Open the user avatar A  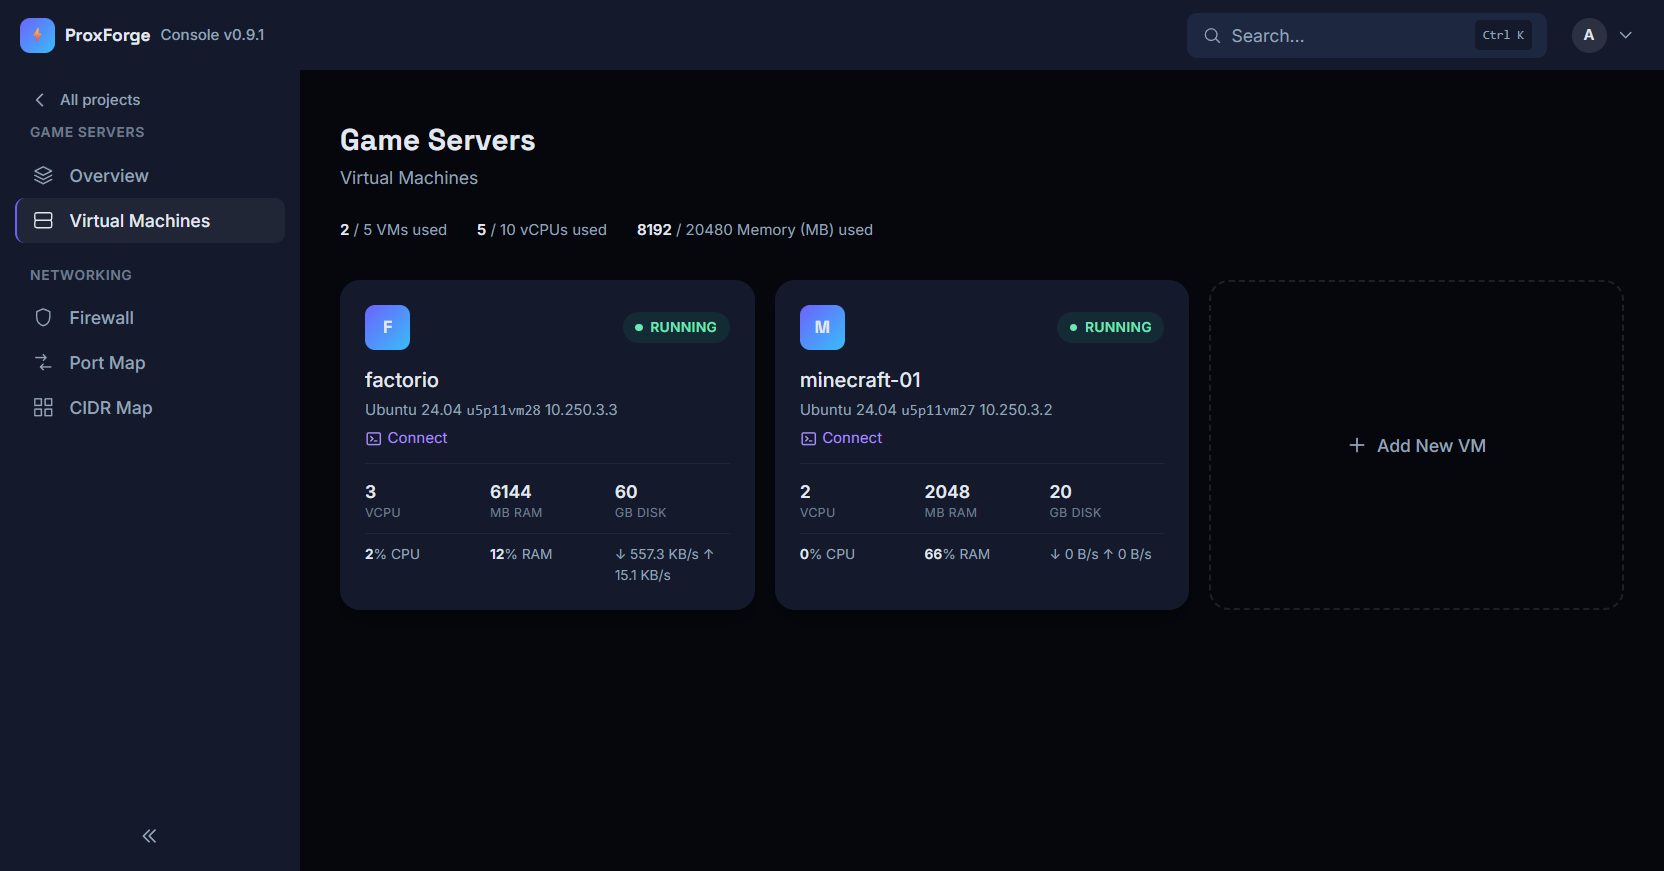(x=1589, y=35)
